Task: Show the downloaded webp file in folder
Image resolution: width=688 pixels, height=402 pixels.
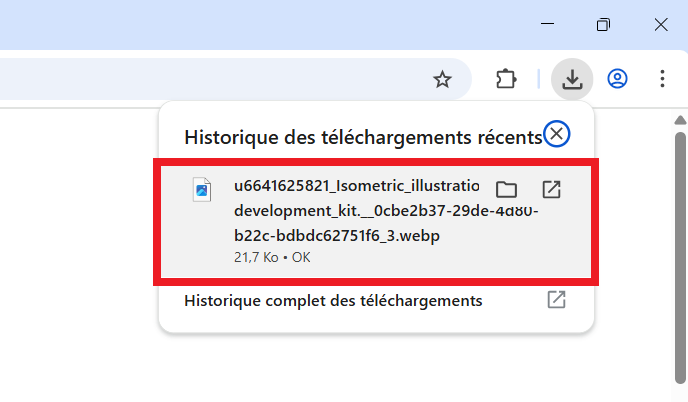Action: (x=506, y=190)
